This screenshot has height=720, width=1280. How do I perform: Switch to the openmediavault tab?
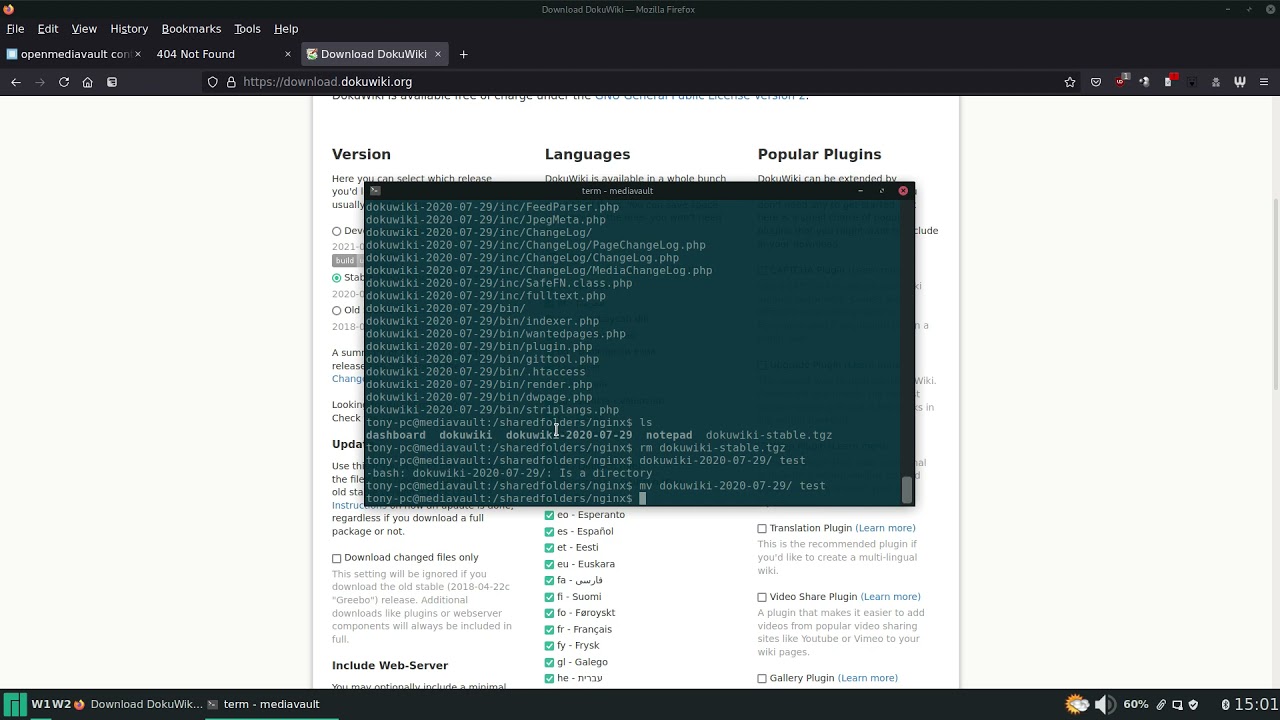(75, 54)
